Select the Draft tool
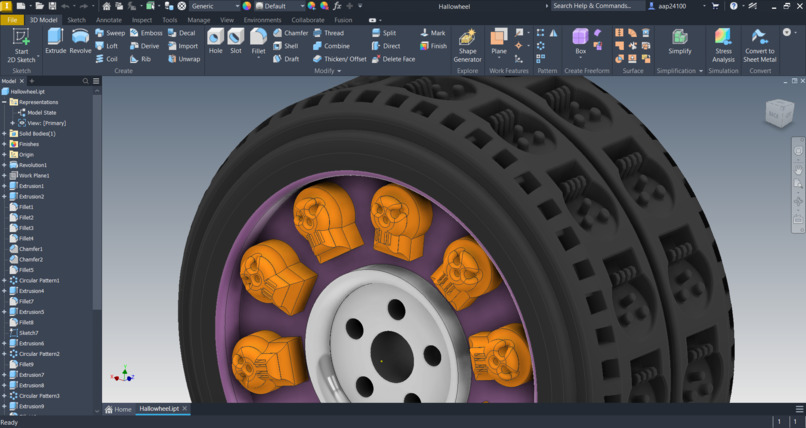The width and height of the screenshot is (806, 428). click(286, 59)
